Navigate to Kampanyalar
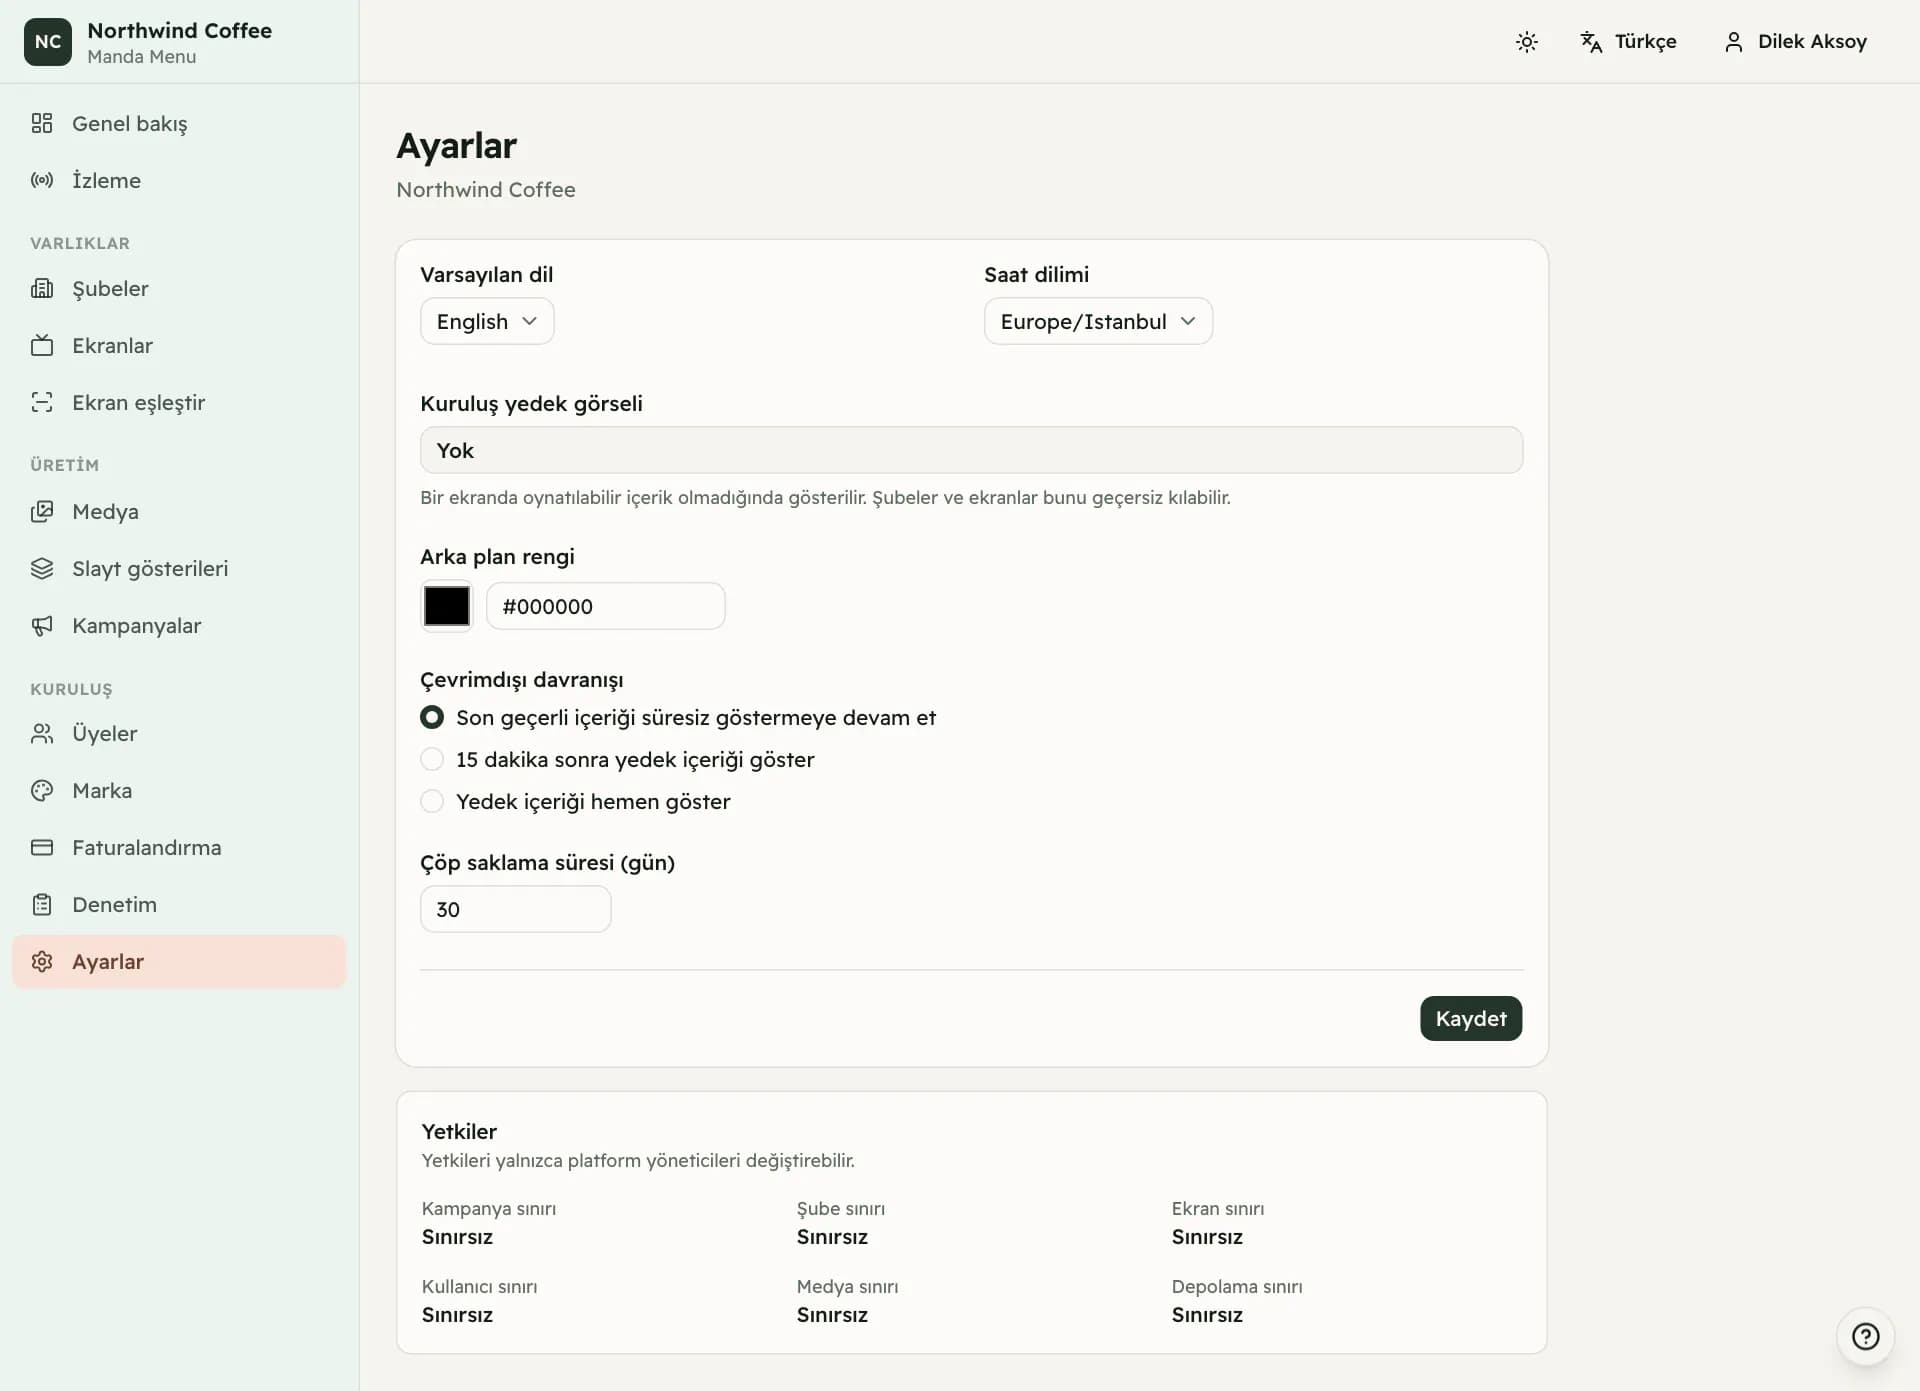Screen dimensions: 1920x1391 point(179,625)
